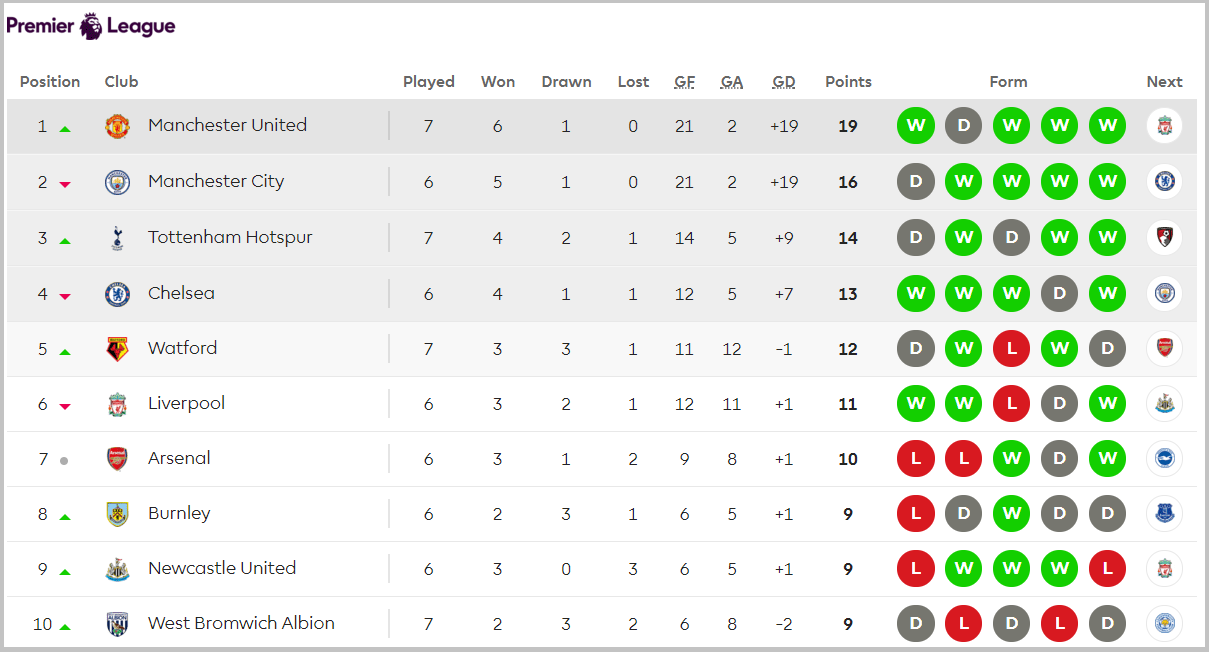Screen dimensions: 1209x652
Task: Click the GD column header abbreviation
Action: [784, 82]
